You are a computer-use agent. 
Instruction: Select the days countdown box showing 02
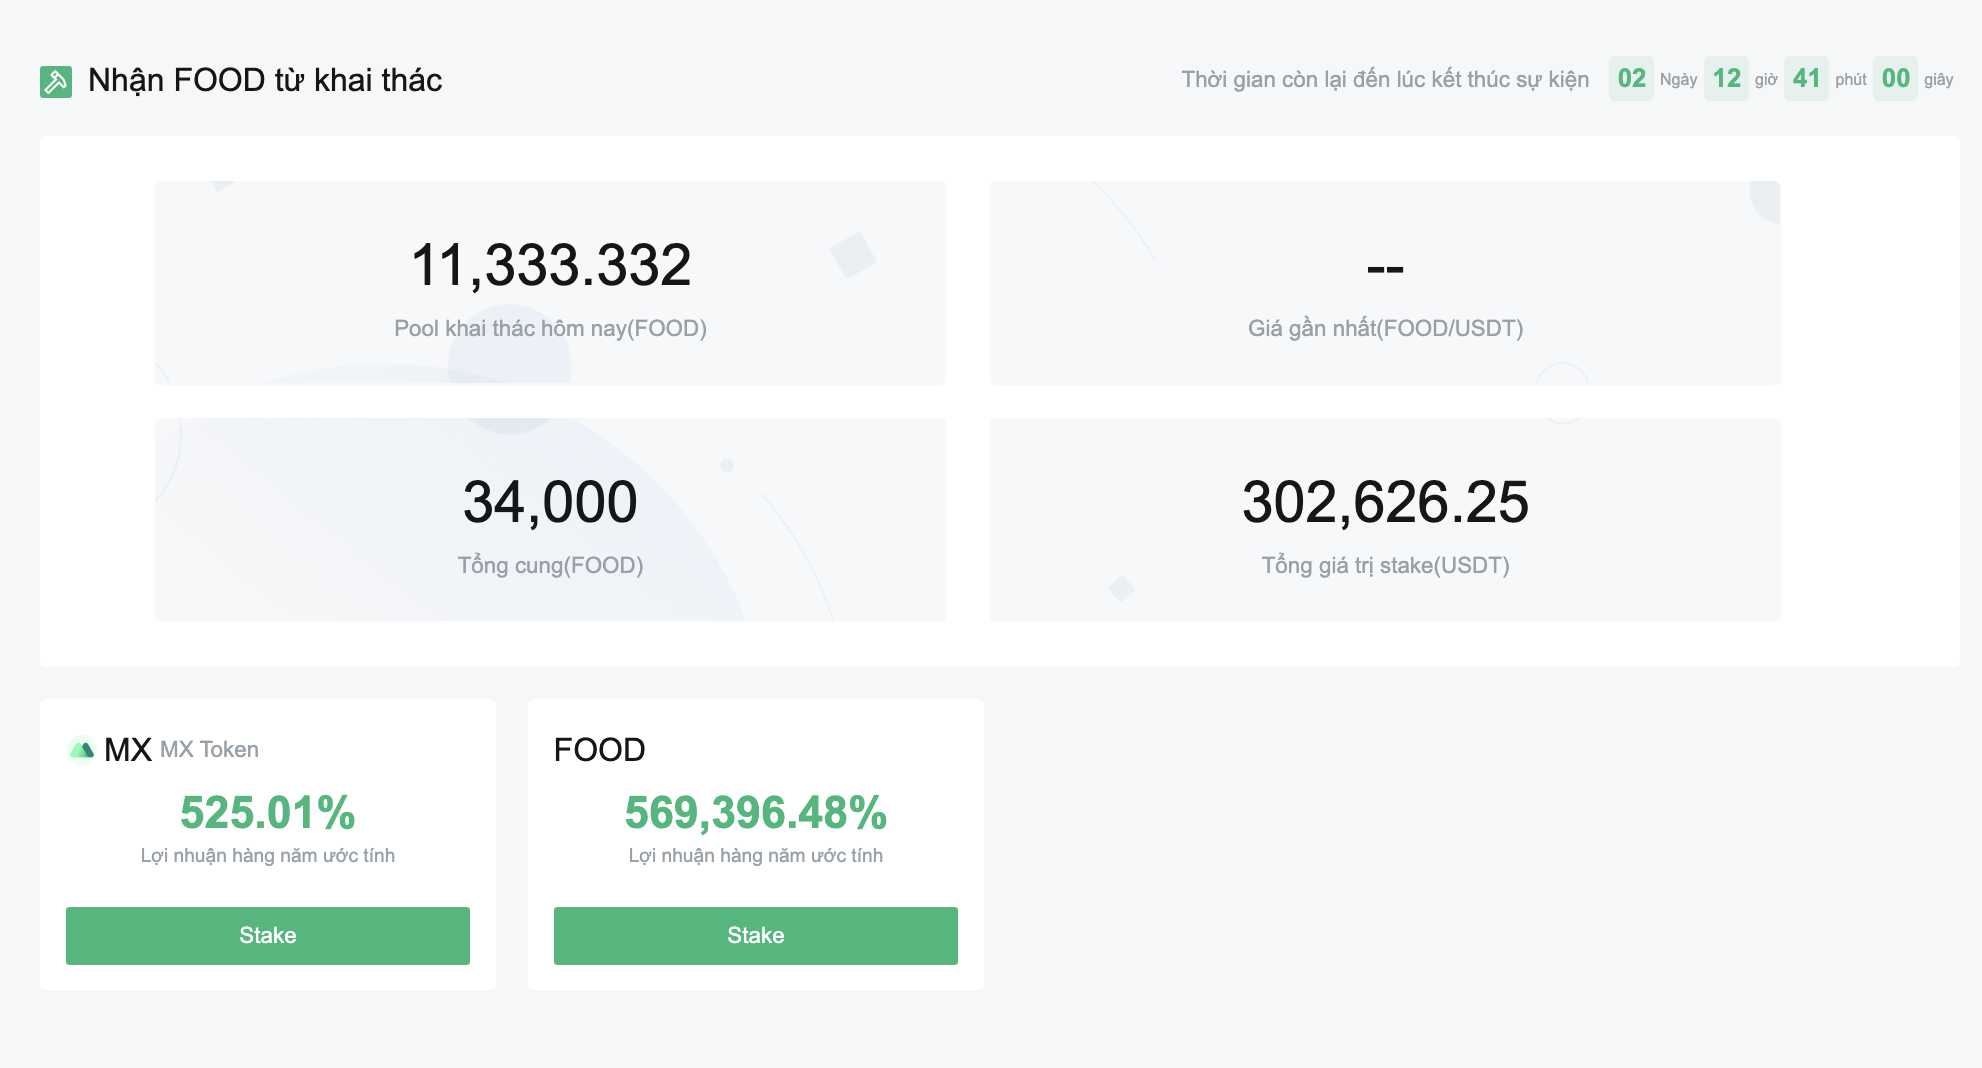click(1631, 79)
